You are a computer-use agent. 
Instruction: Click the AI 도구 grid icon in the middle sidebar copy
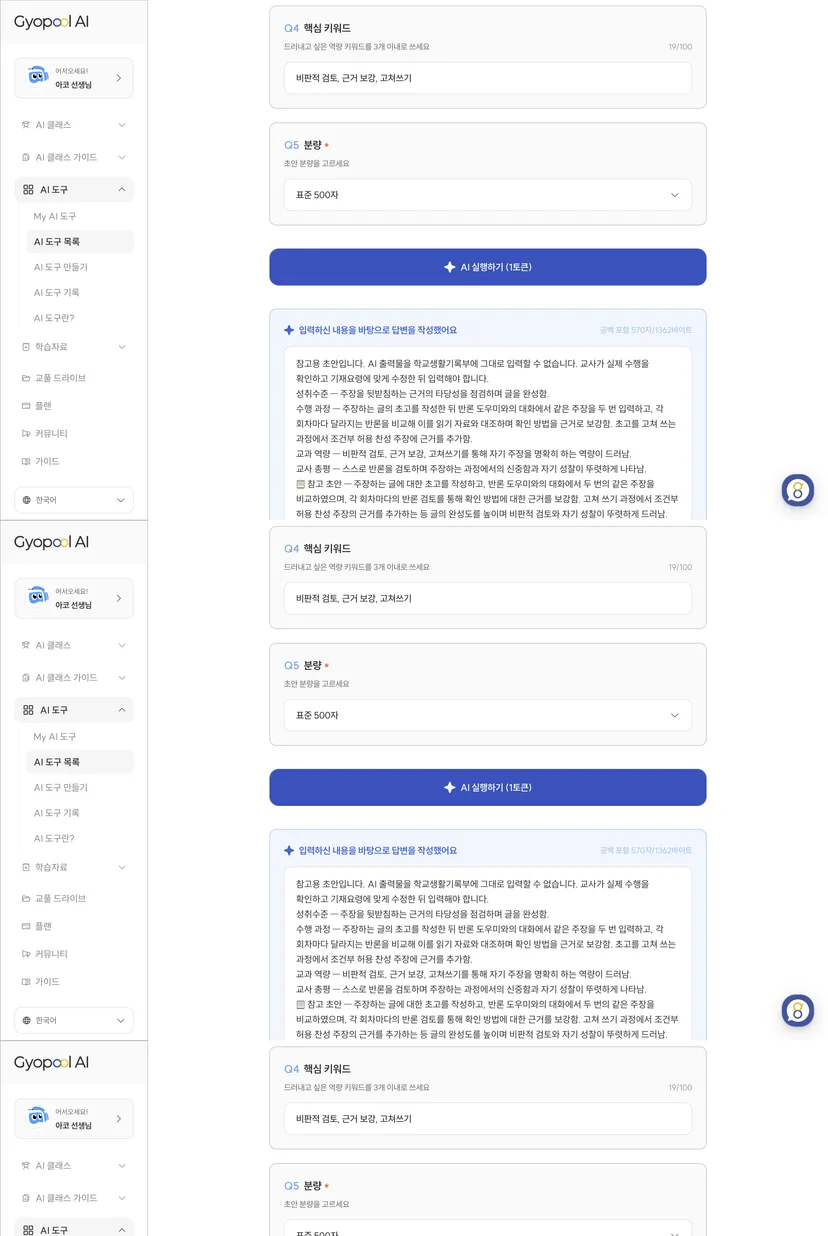pos(28,710)
